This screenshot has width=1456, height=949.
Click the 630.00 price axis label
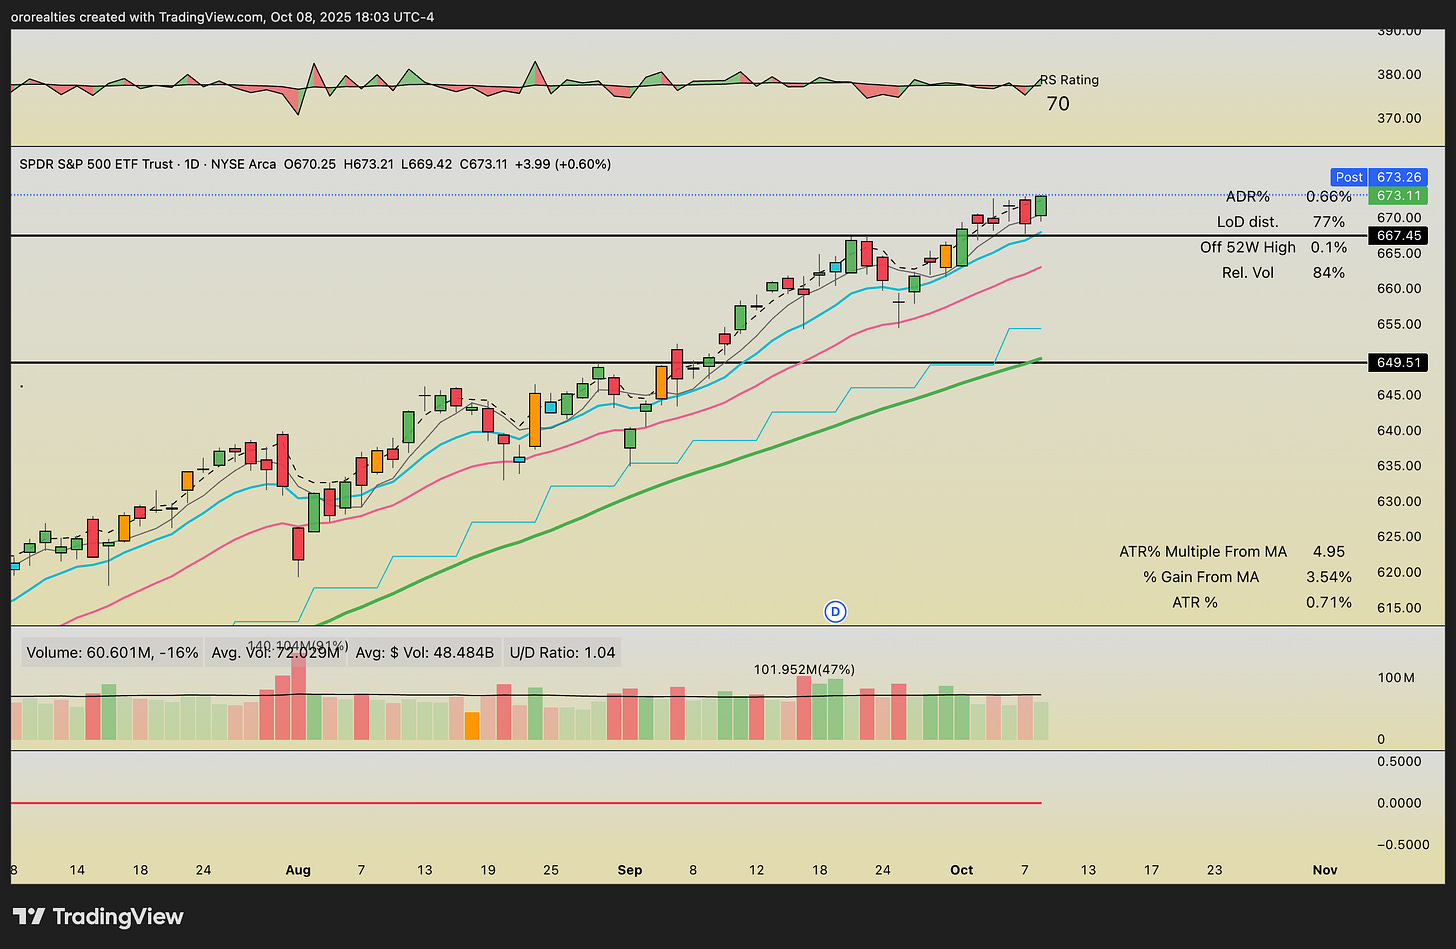1399,501
